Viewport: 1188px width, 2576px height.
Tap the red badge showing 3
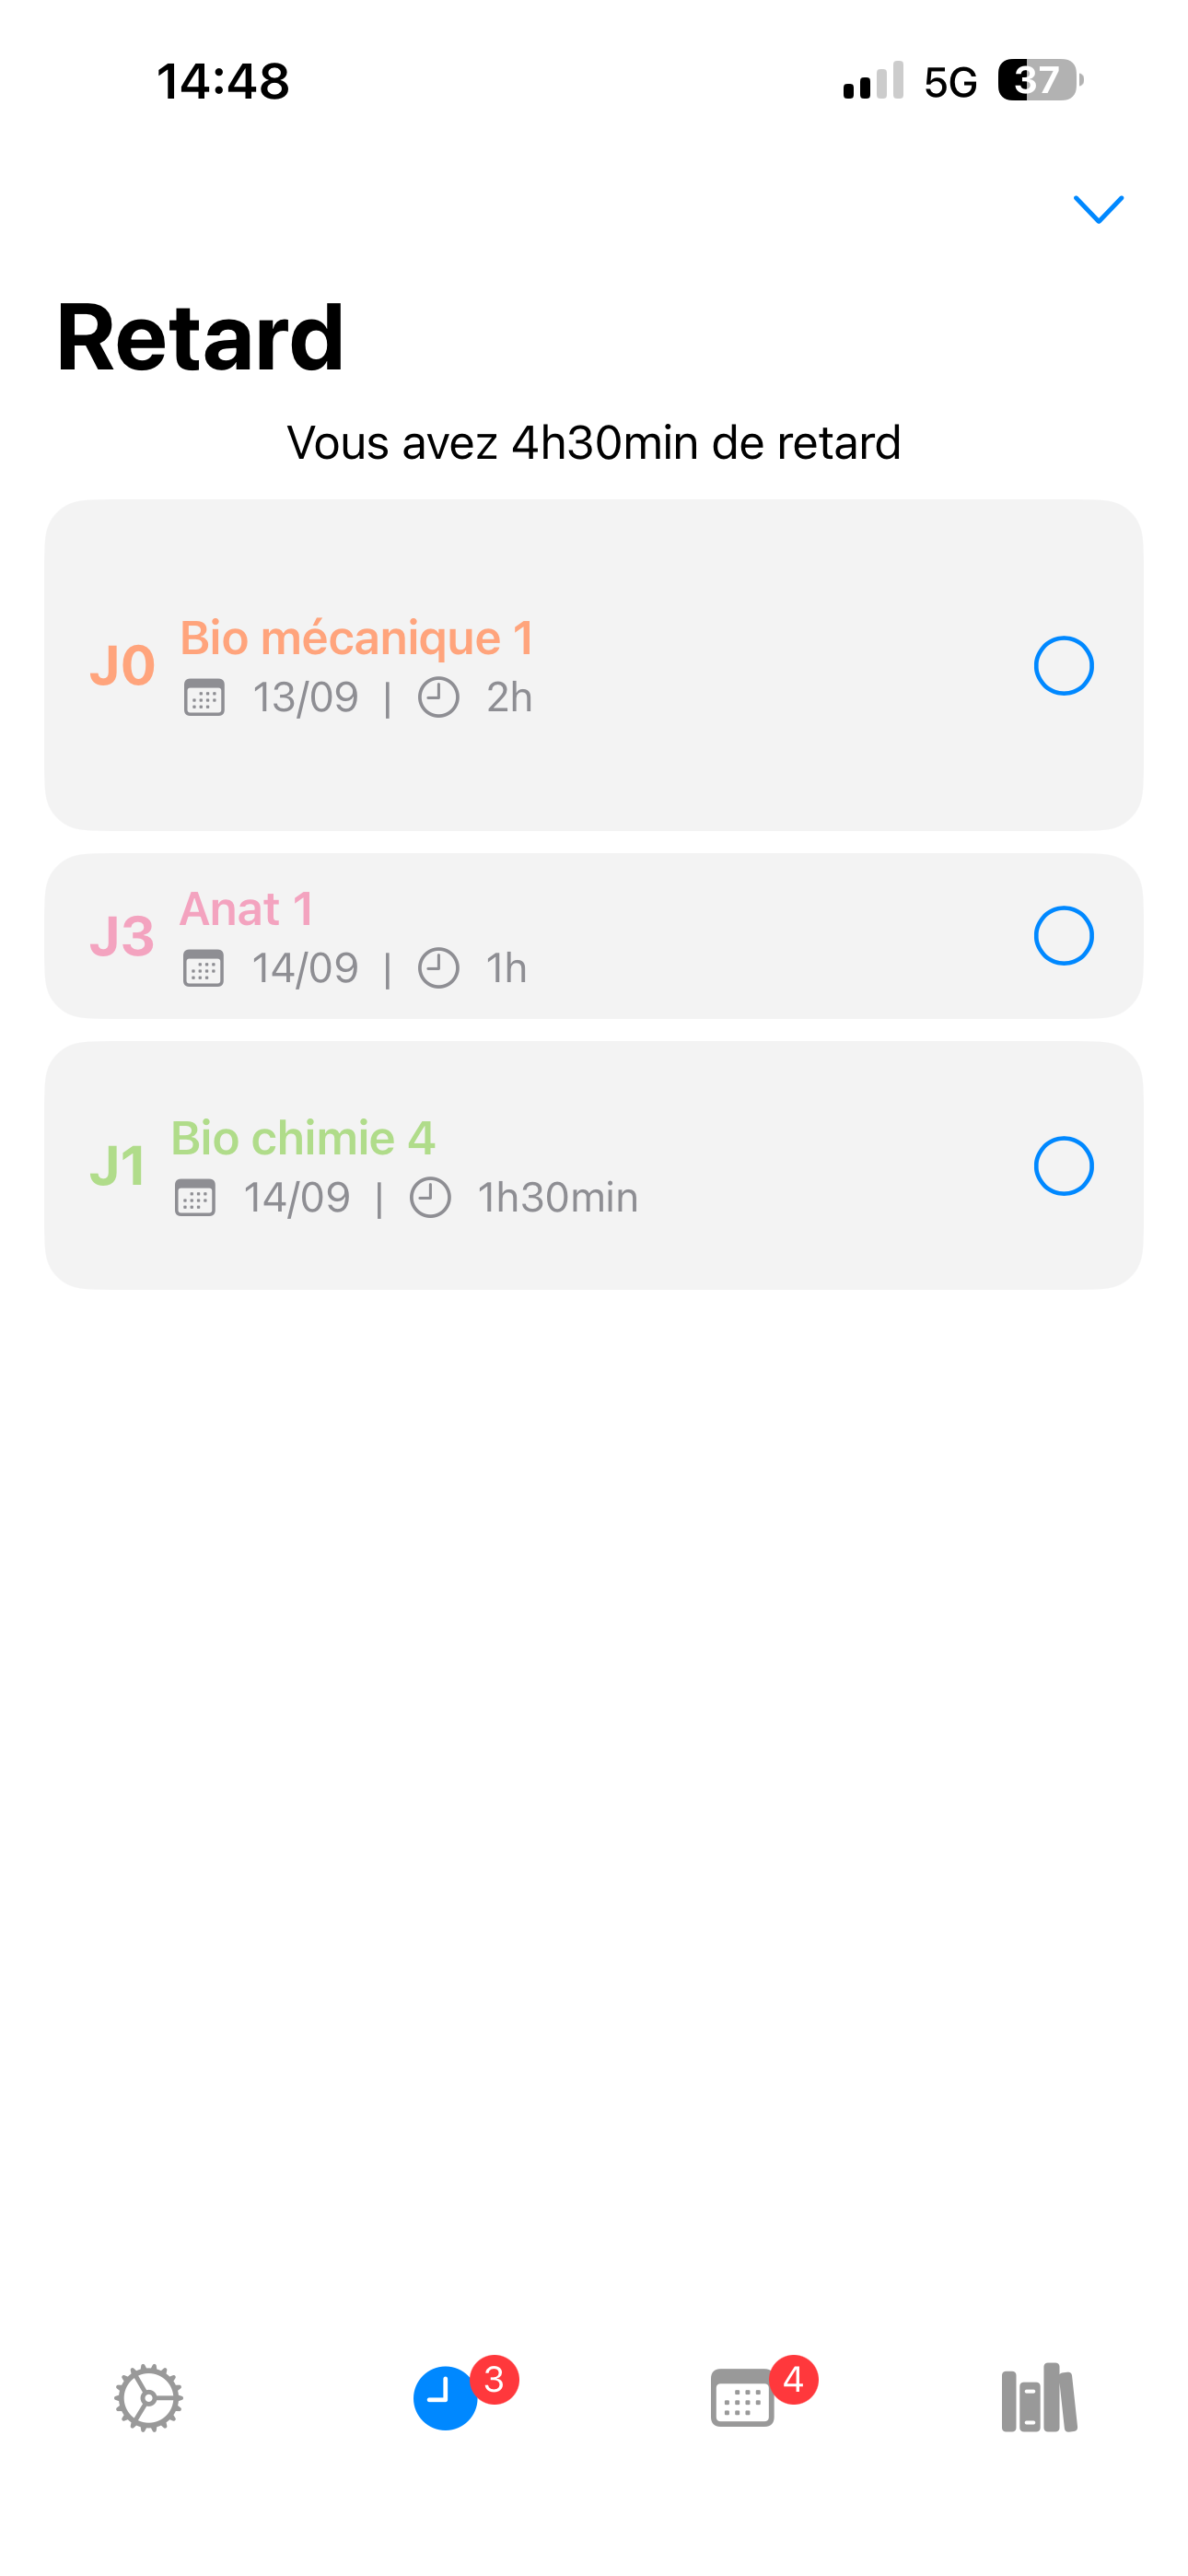point(494,2380)
